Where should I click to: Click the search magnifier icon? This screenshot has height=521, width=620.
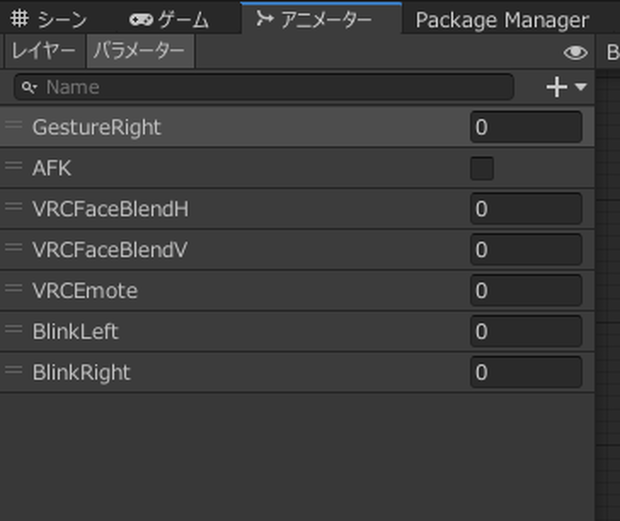coord(29,87)
